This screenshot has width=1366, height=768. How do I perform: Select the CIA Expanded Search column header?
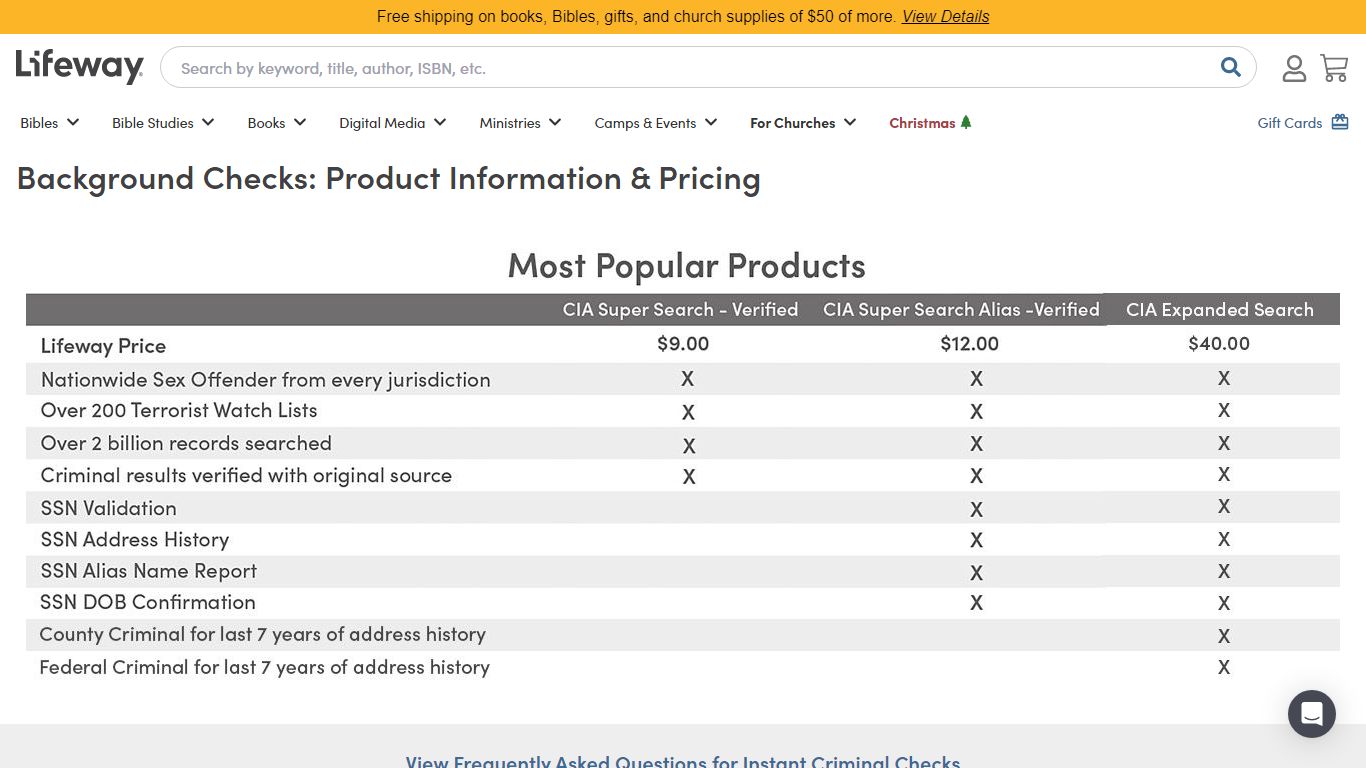point(1220,310)
